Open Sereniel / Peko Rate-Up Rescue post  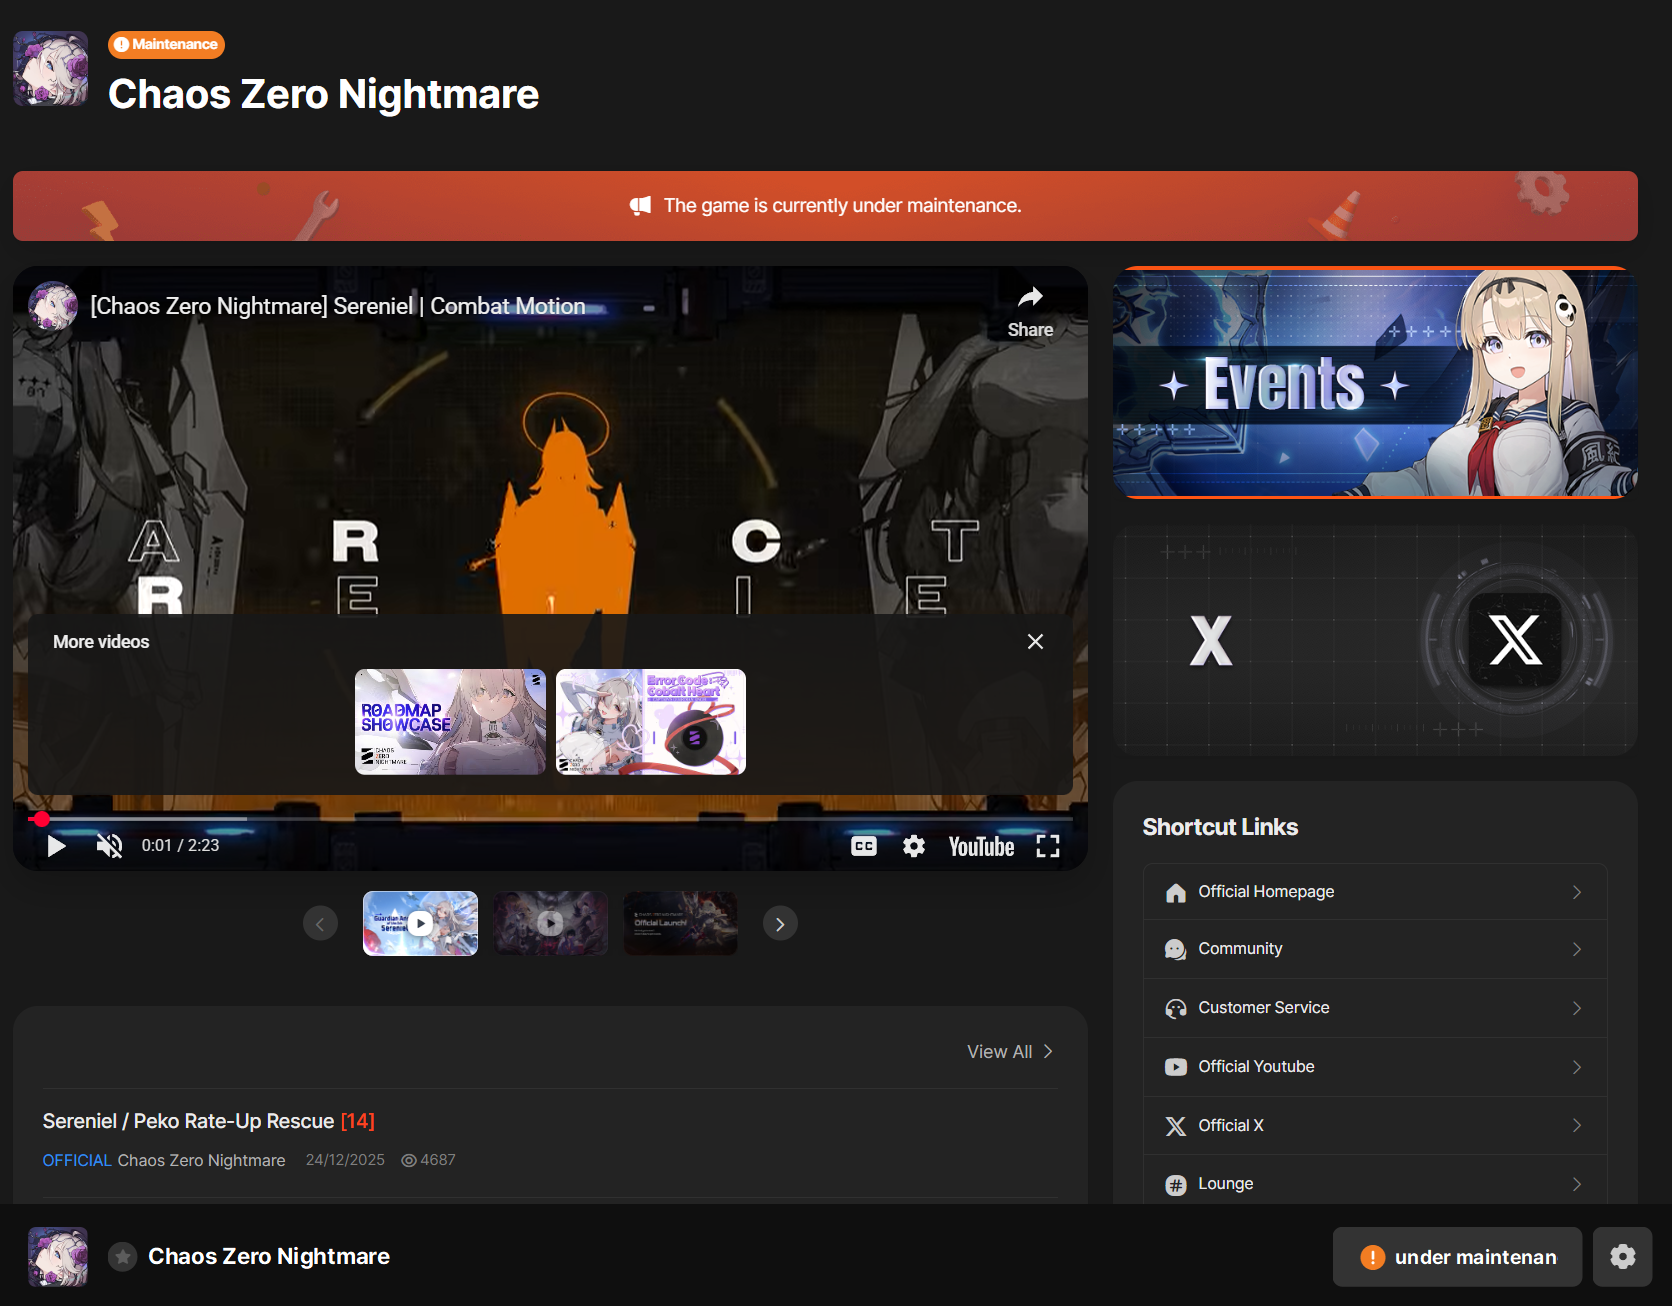coord(188,1121)
